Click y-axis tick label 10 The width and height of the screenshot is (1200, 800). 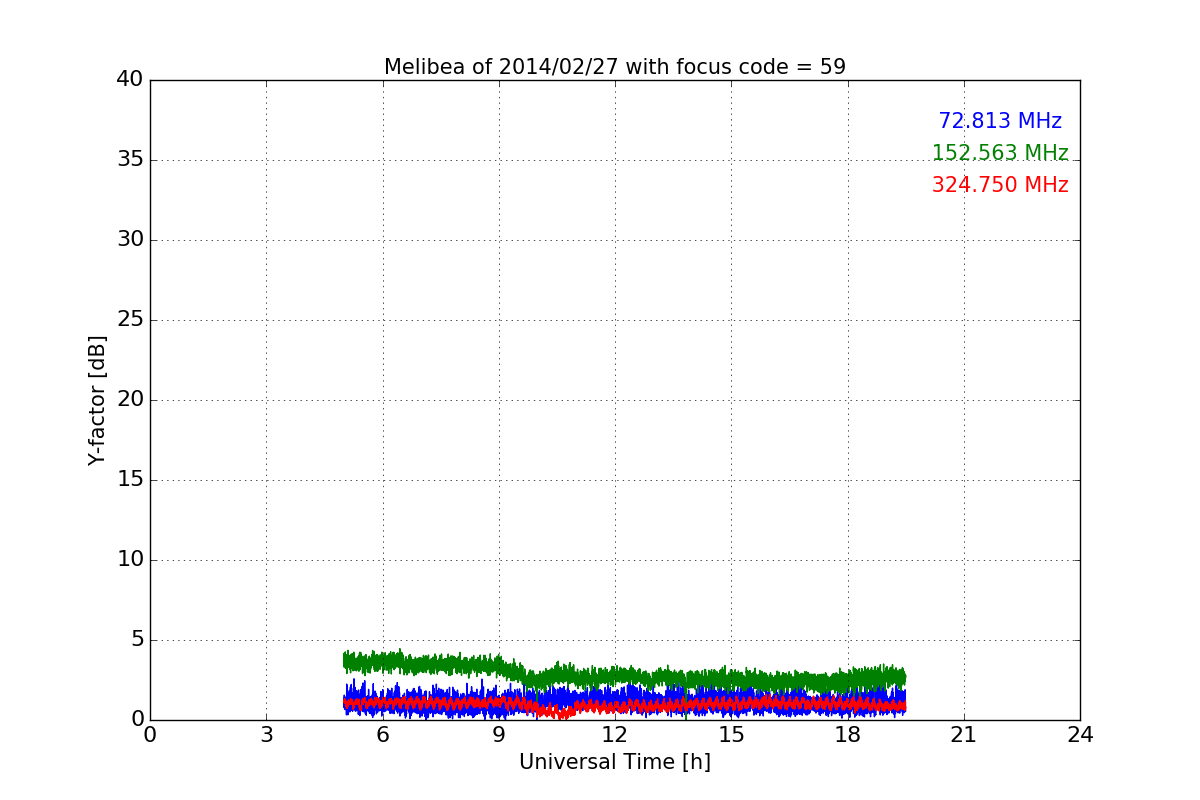pos(130,559)
